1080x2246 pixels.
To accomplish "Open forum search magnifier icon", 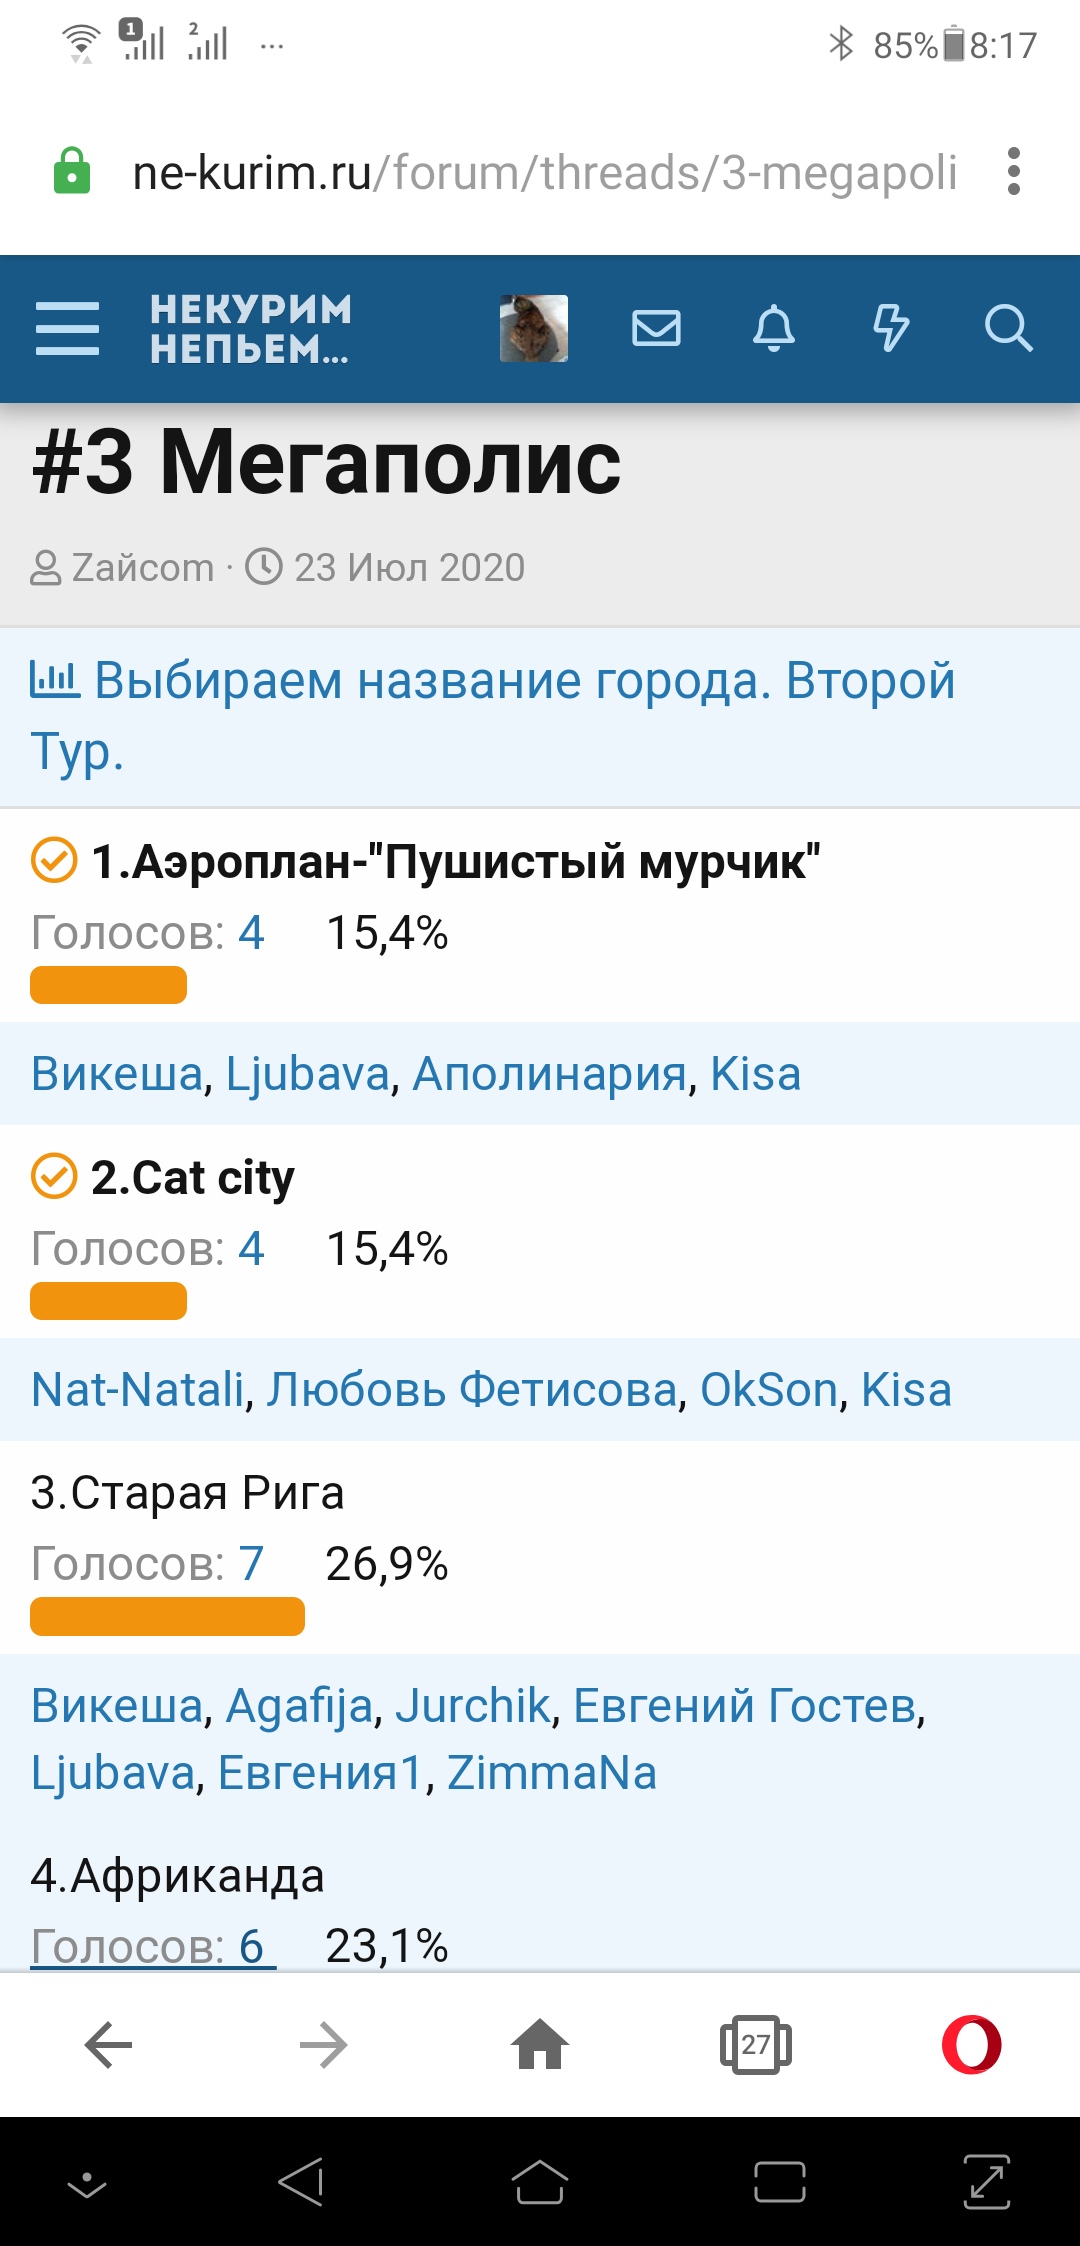I will [1007, 328].
